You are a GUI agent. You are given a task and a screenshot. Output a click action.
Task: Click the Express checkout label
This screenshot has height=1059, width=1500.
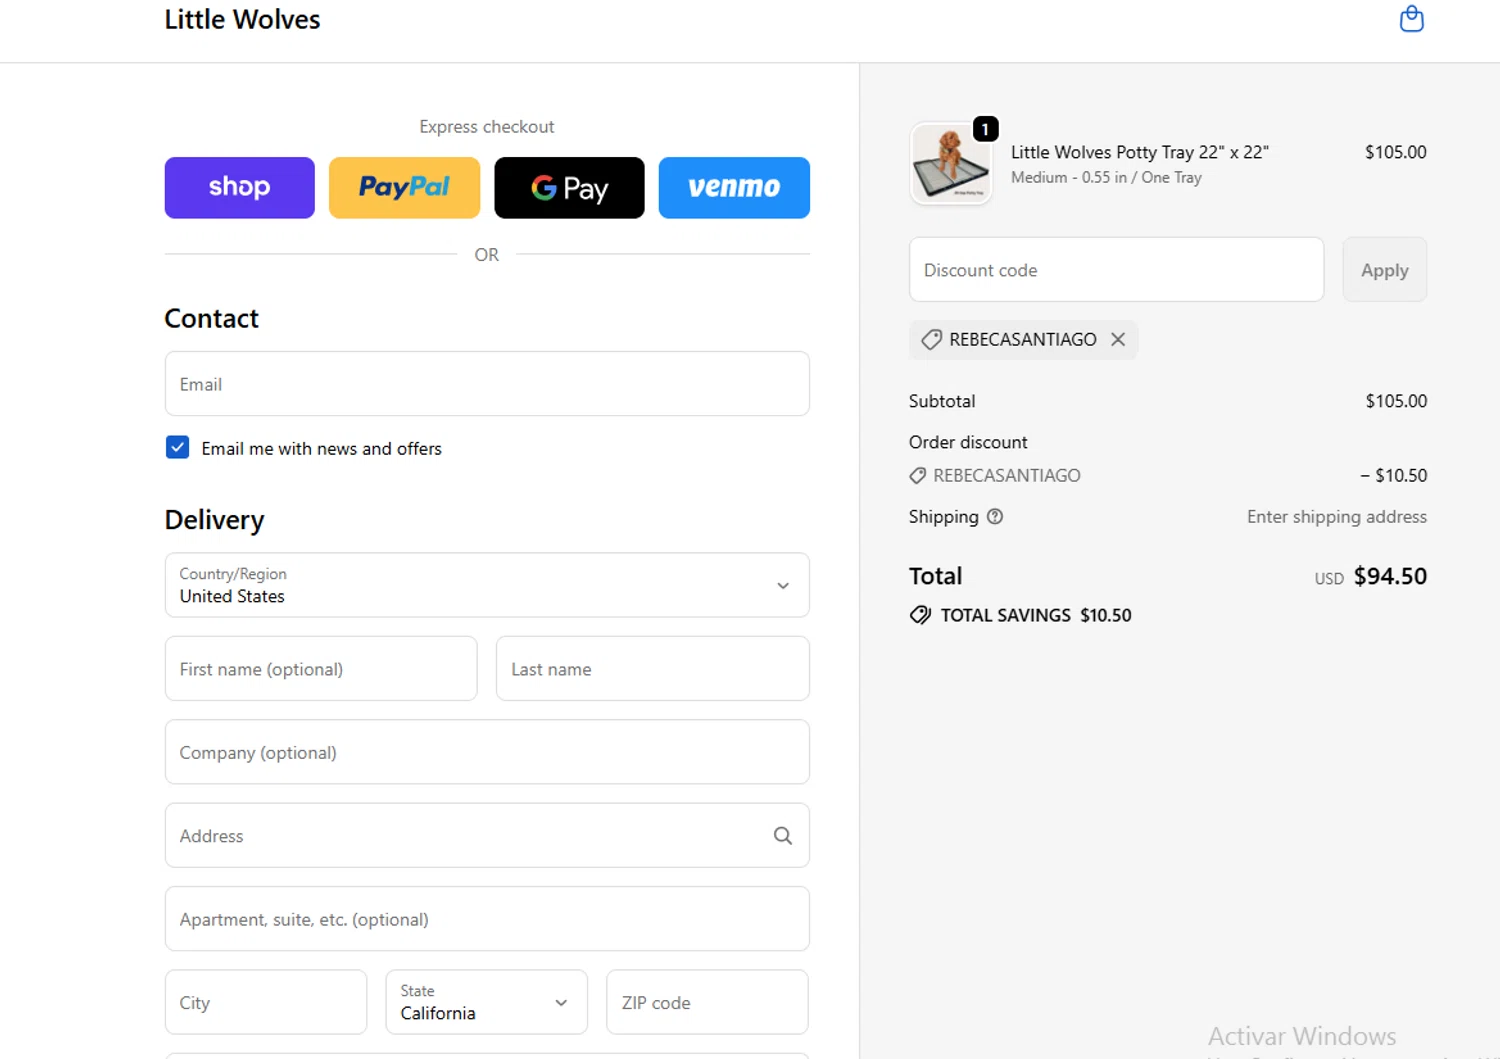[x=487, y=127]
